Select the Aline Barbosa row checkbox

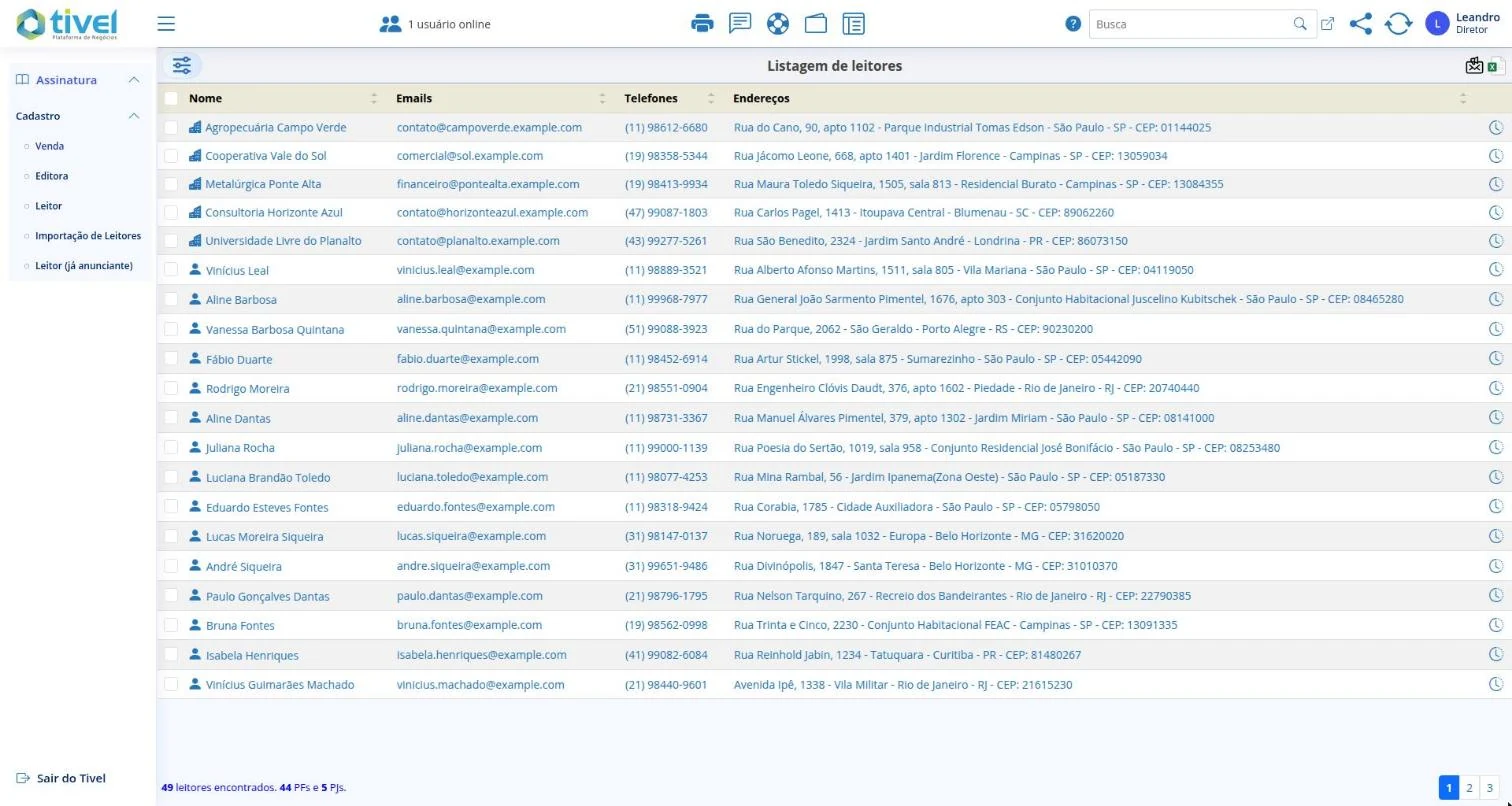coord(171,299)
